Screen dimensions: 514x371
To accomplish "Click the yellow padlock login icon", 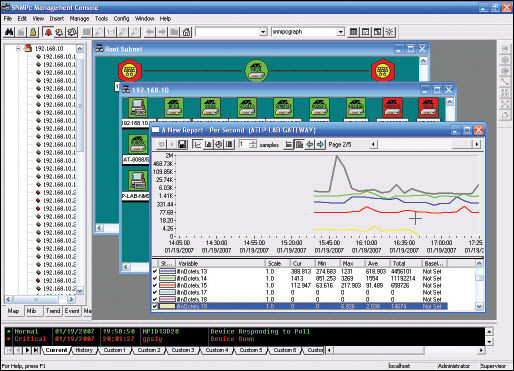I will click(33, 32).
